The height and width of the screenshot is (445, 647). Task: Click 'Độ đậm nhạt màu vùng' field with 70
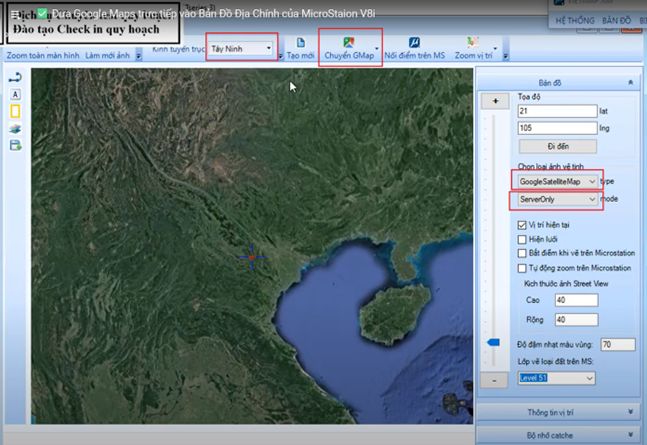pyautogui.click(x=618, y=344)
